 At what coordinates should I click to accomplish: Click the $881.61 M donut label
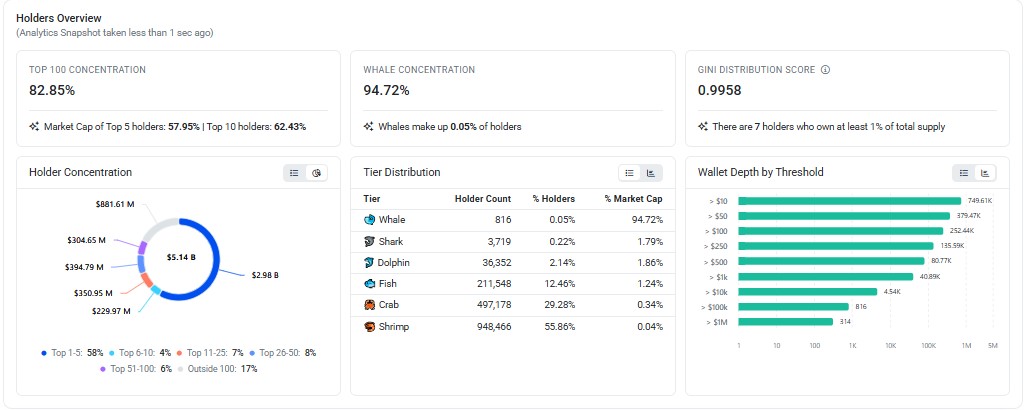115,204
